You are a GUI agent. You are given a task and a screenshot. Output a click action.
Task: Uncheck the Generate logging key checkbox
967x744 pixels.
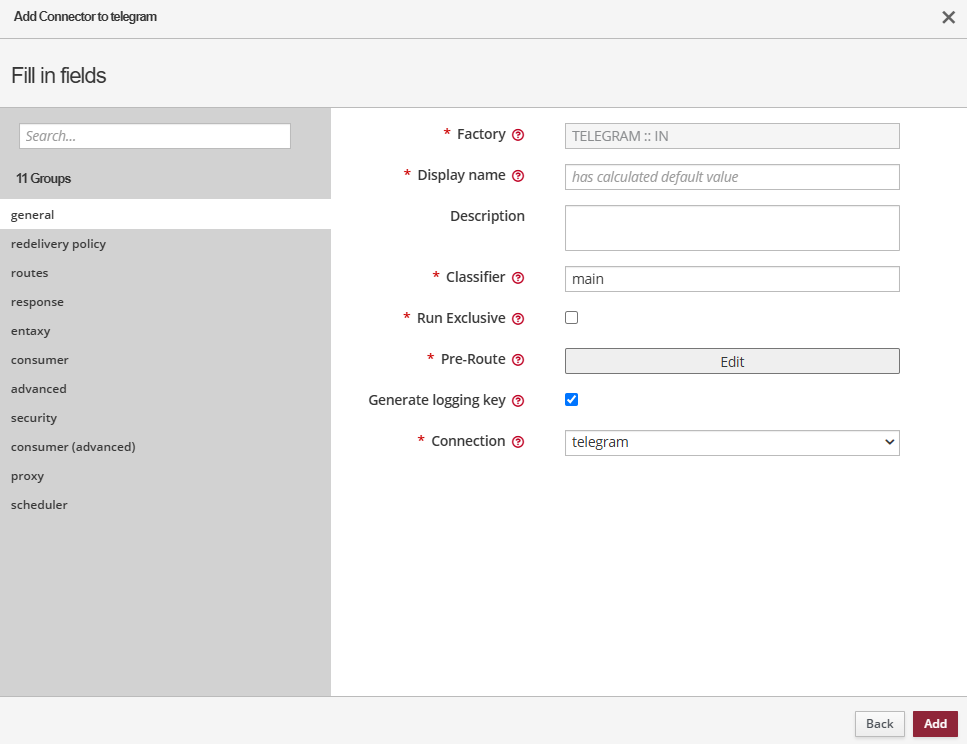(x=572, y=400)
